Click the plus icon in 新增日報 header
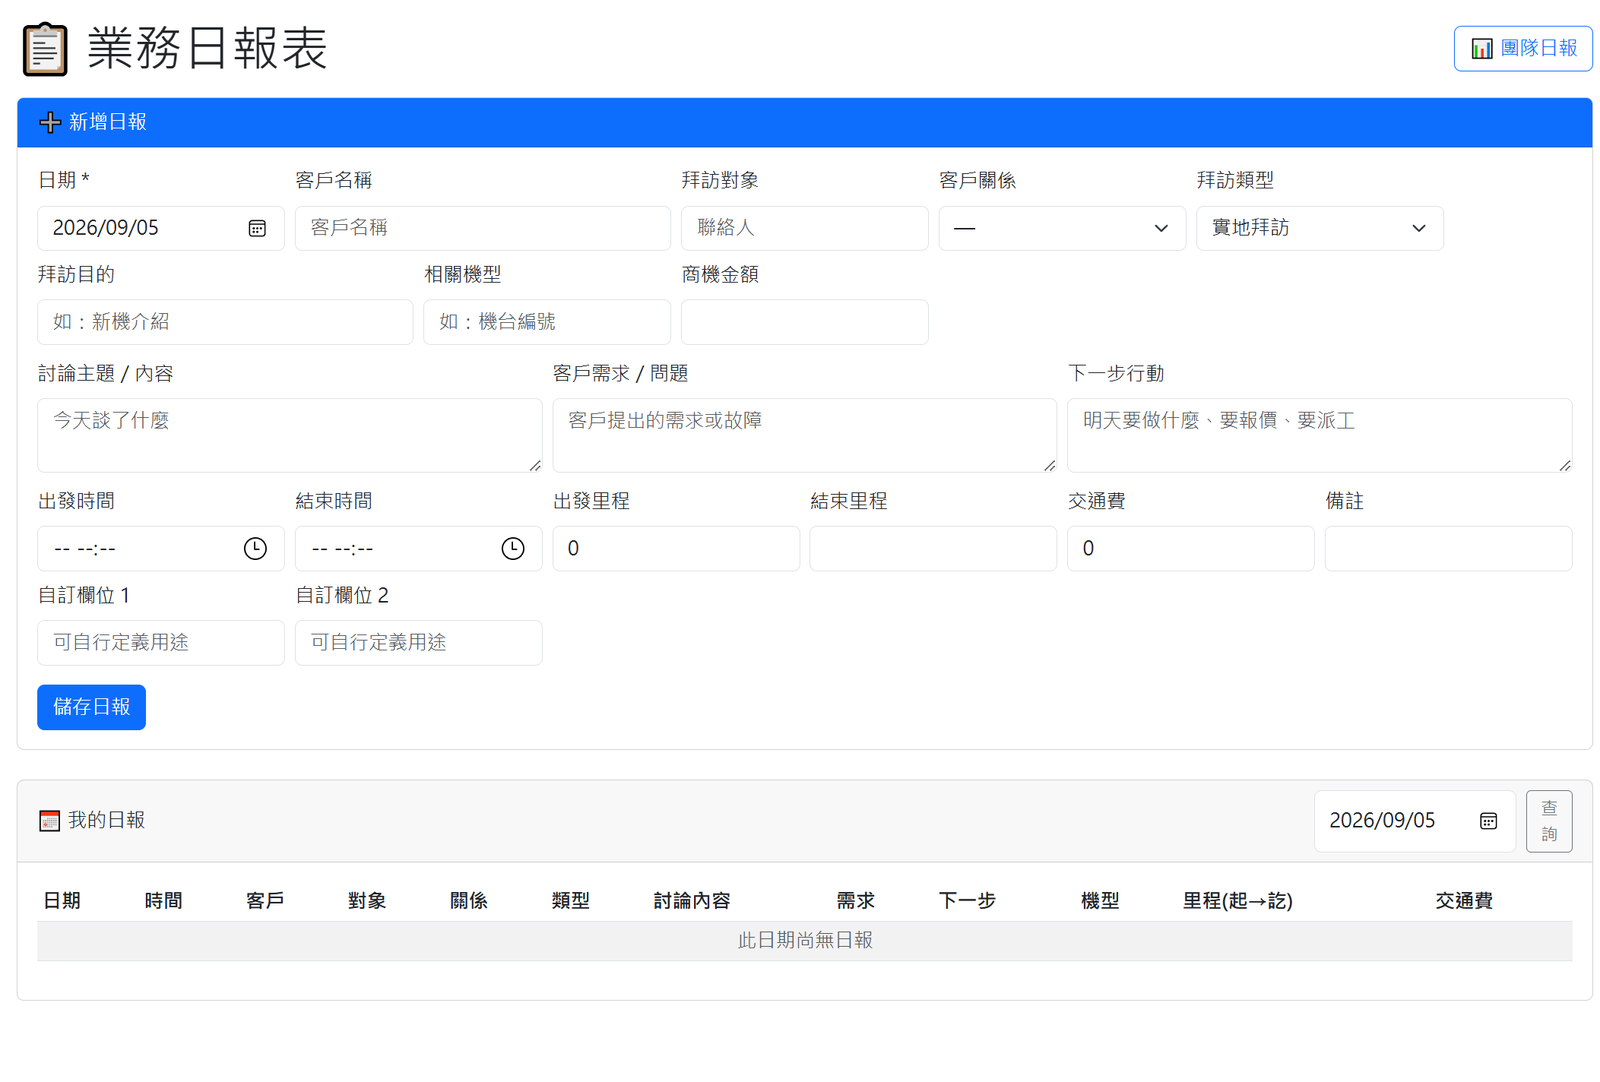 click(50, 122)
